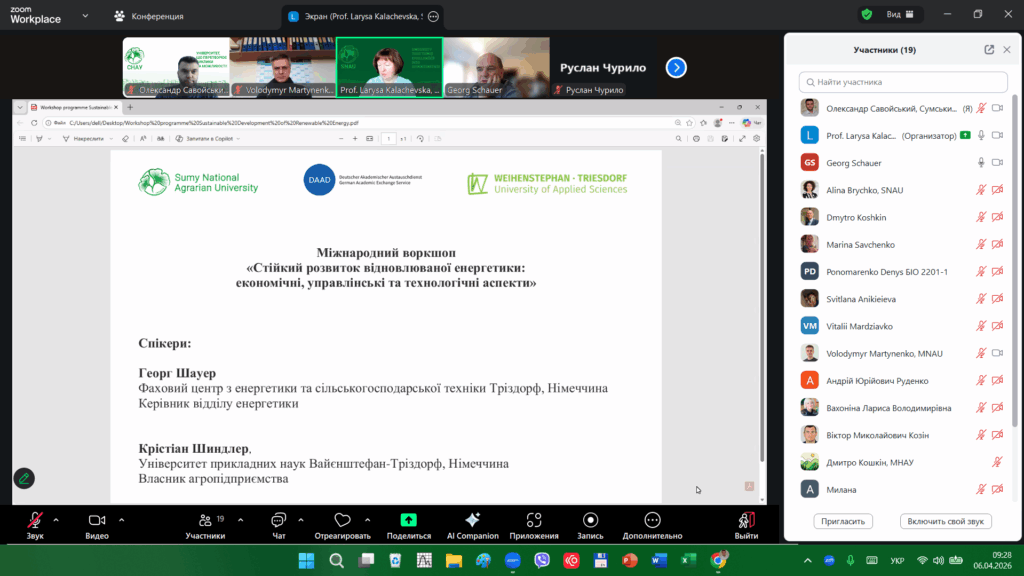Viewport: 1024px width, 576px height.
Task: Click the Share screen (Поделиться) icon
Action: coord(408,520)
